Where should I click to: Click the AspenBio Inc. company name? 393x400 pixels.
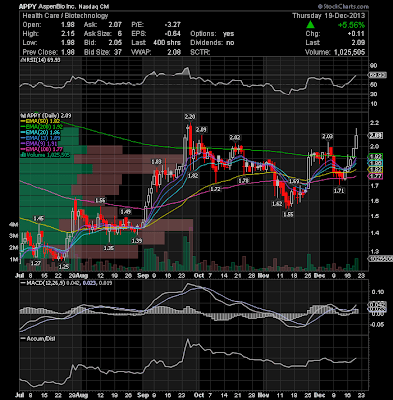pos(57,6)
